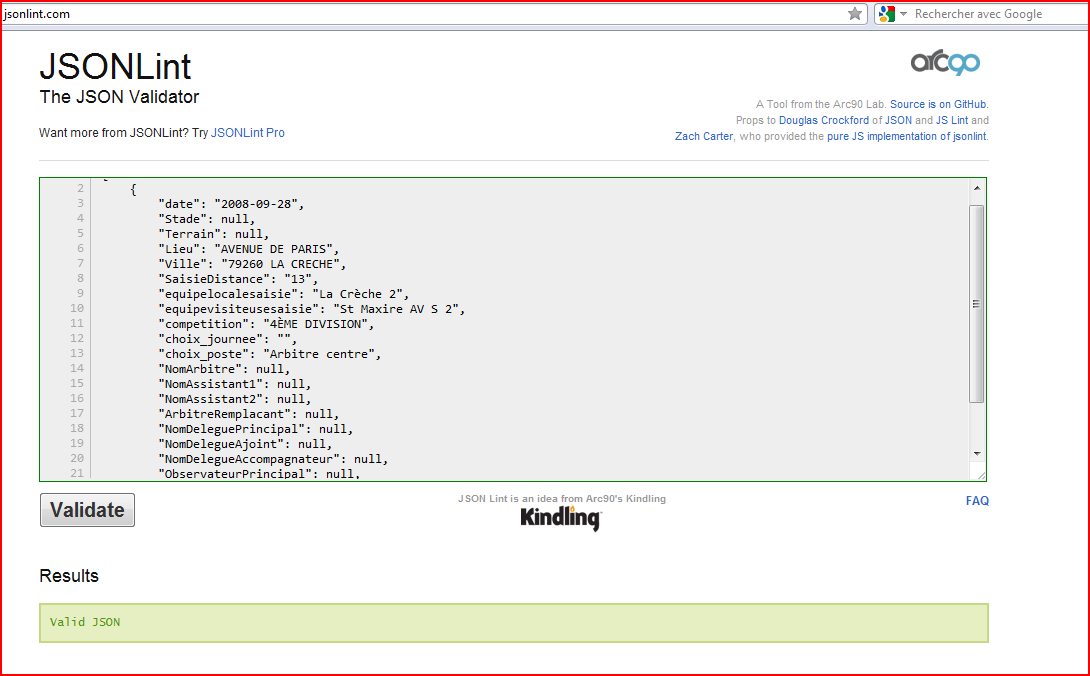
Task: Click the Arc90 logo
Action: click(945, 63)
